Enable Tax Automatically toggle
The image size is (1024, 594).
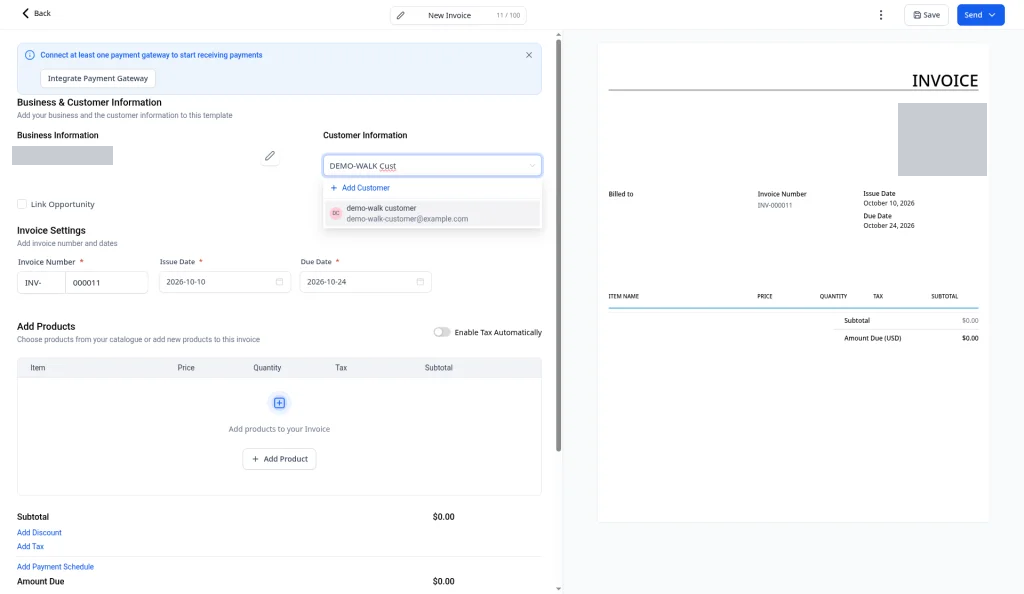pos(442,332)
